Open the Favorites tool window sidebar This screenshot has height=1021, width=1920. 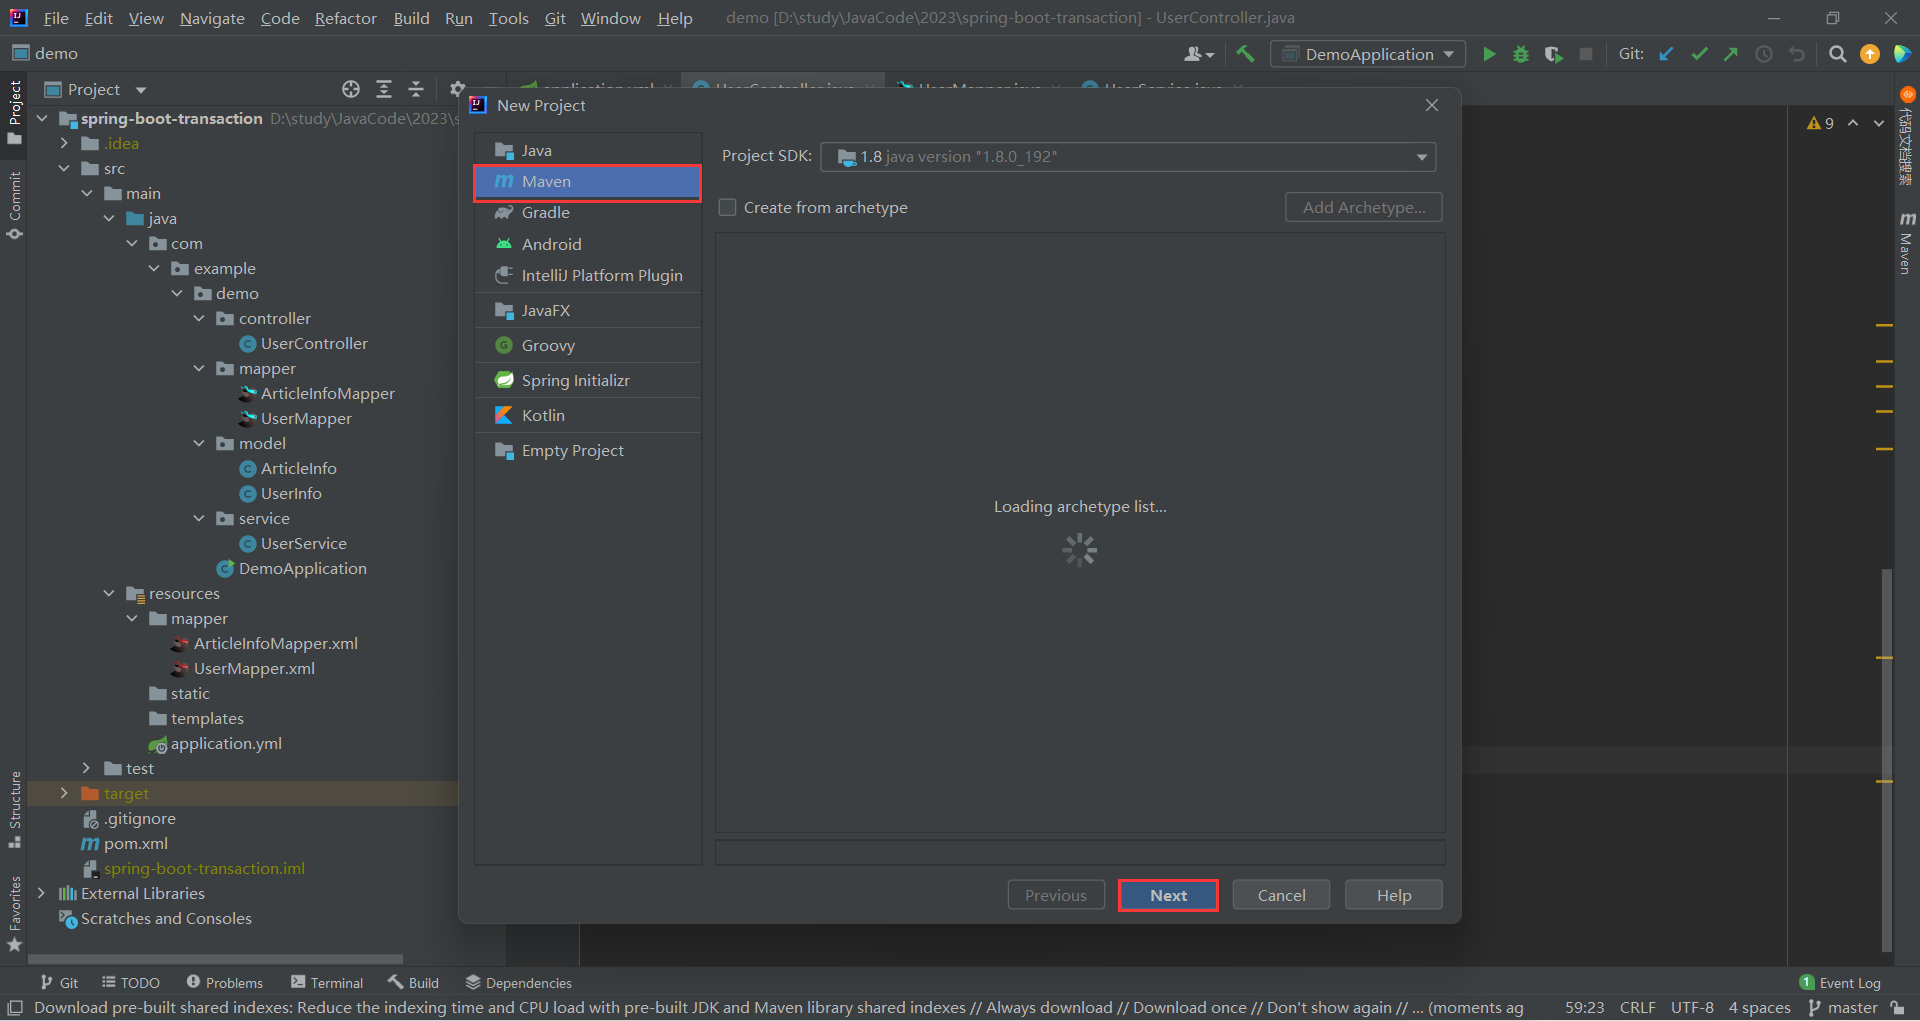coord(14,913)
